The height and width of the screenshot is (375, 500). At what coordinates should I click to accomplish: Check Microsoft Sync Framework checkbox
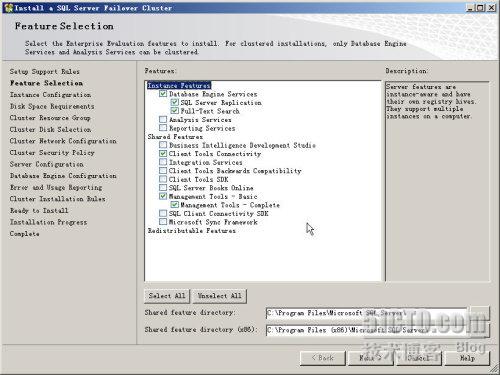pos(163,222)
